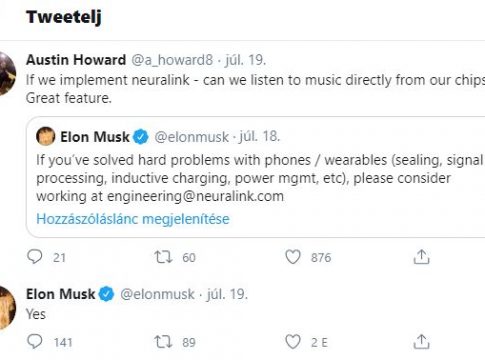The image size is (485, 360).
Task: Reply to Elon Musk's Yes tweet
Action: coord(35,342)
